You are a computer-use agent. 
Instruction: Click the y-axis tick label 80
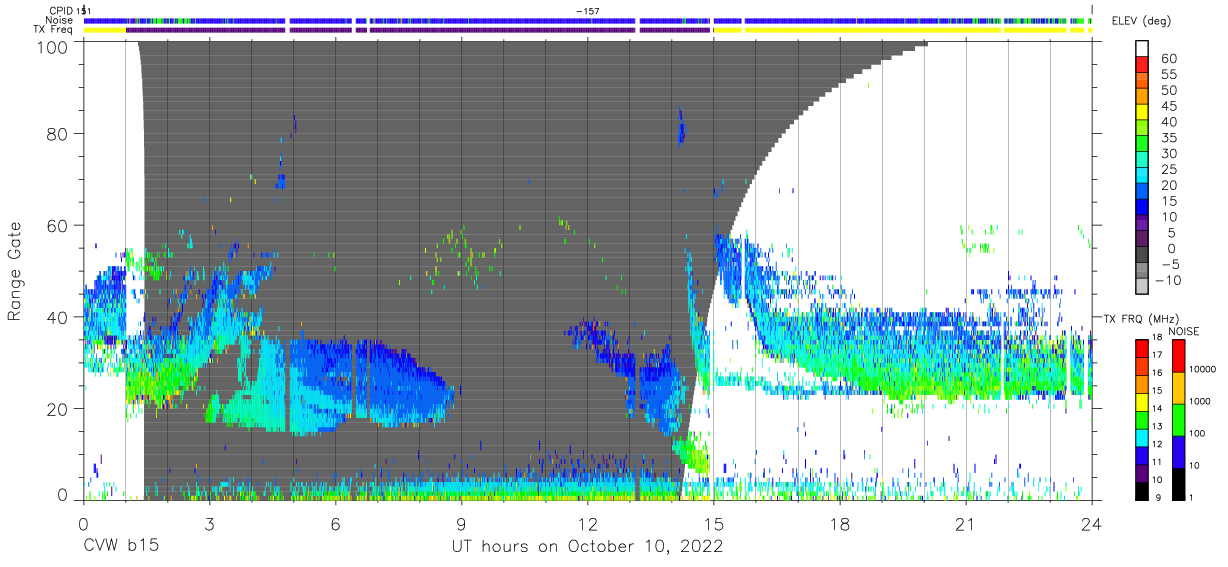coord(57,134)
